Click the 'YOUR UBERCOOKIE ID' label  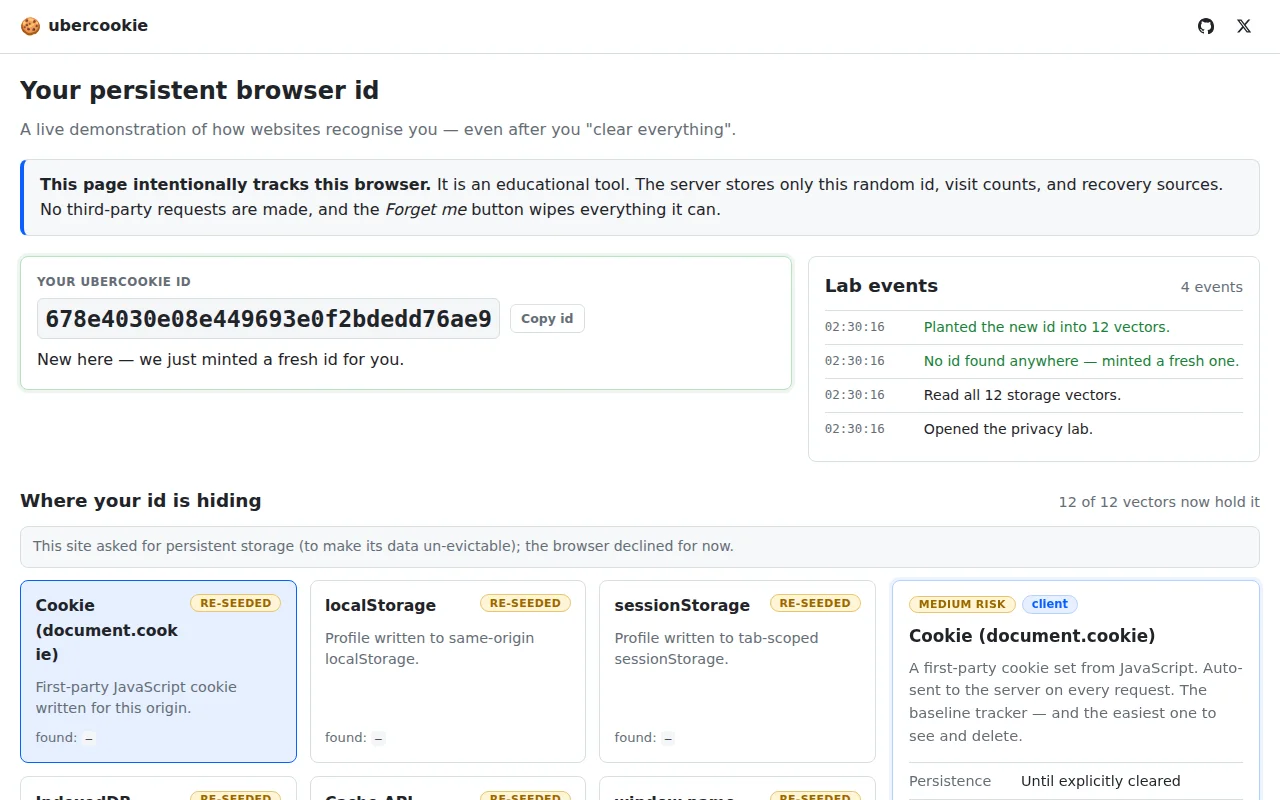pyautogui.click(x=114, y=282)
